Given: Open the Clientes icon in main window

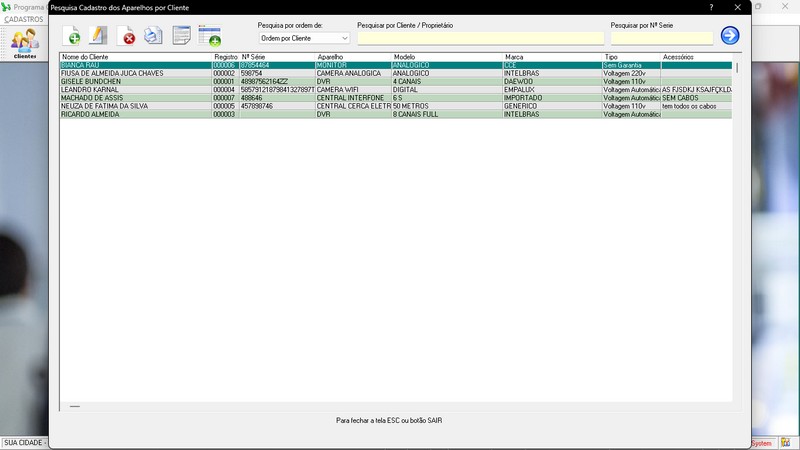Looking at the screenshot, I should tap(25, 43).
